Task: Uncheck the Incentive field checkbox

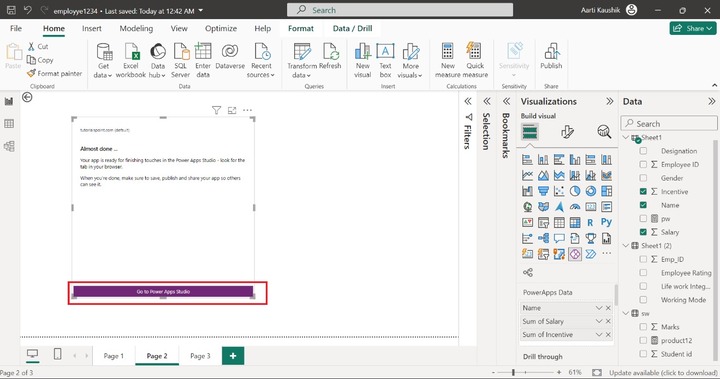Action: 643,192
